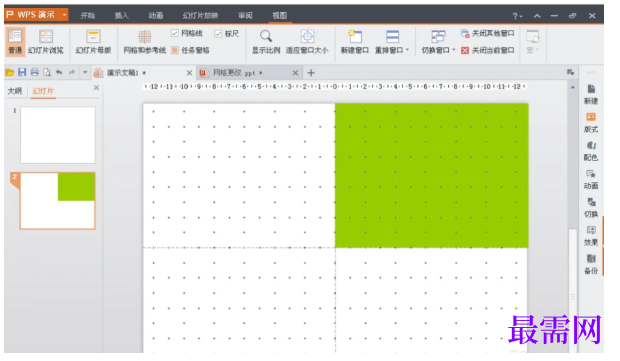The image size is (620, 361).
Task: Click the 重排窗口 arrange icon
Action: pos(392,36)
